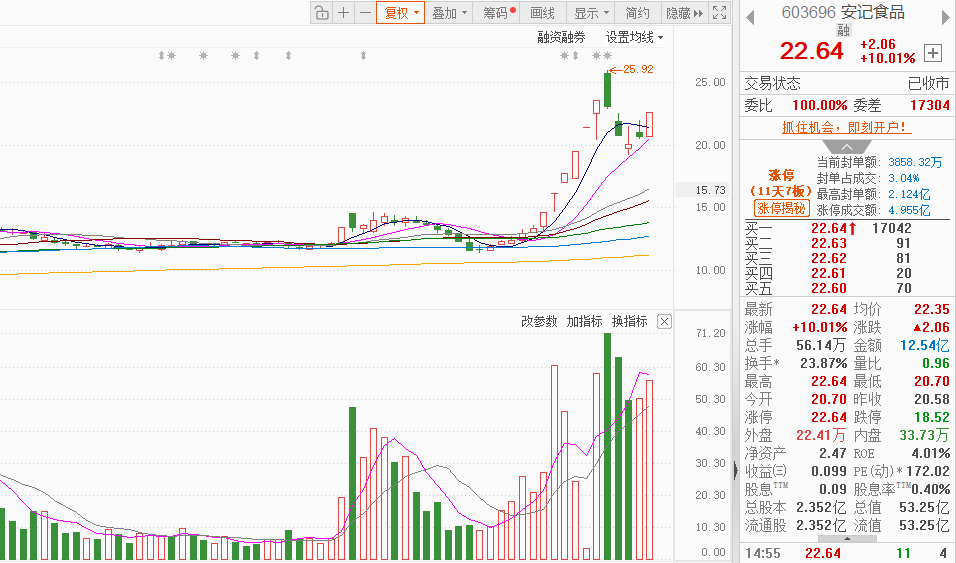Click the 最高封单额 2.124亿 value

pos(909,194)
